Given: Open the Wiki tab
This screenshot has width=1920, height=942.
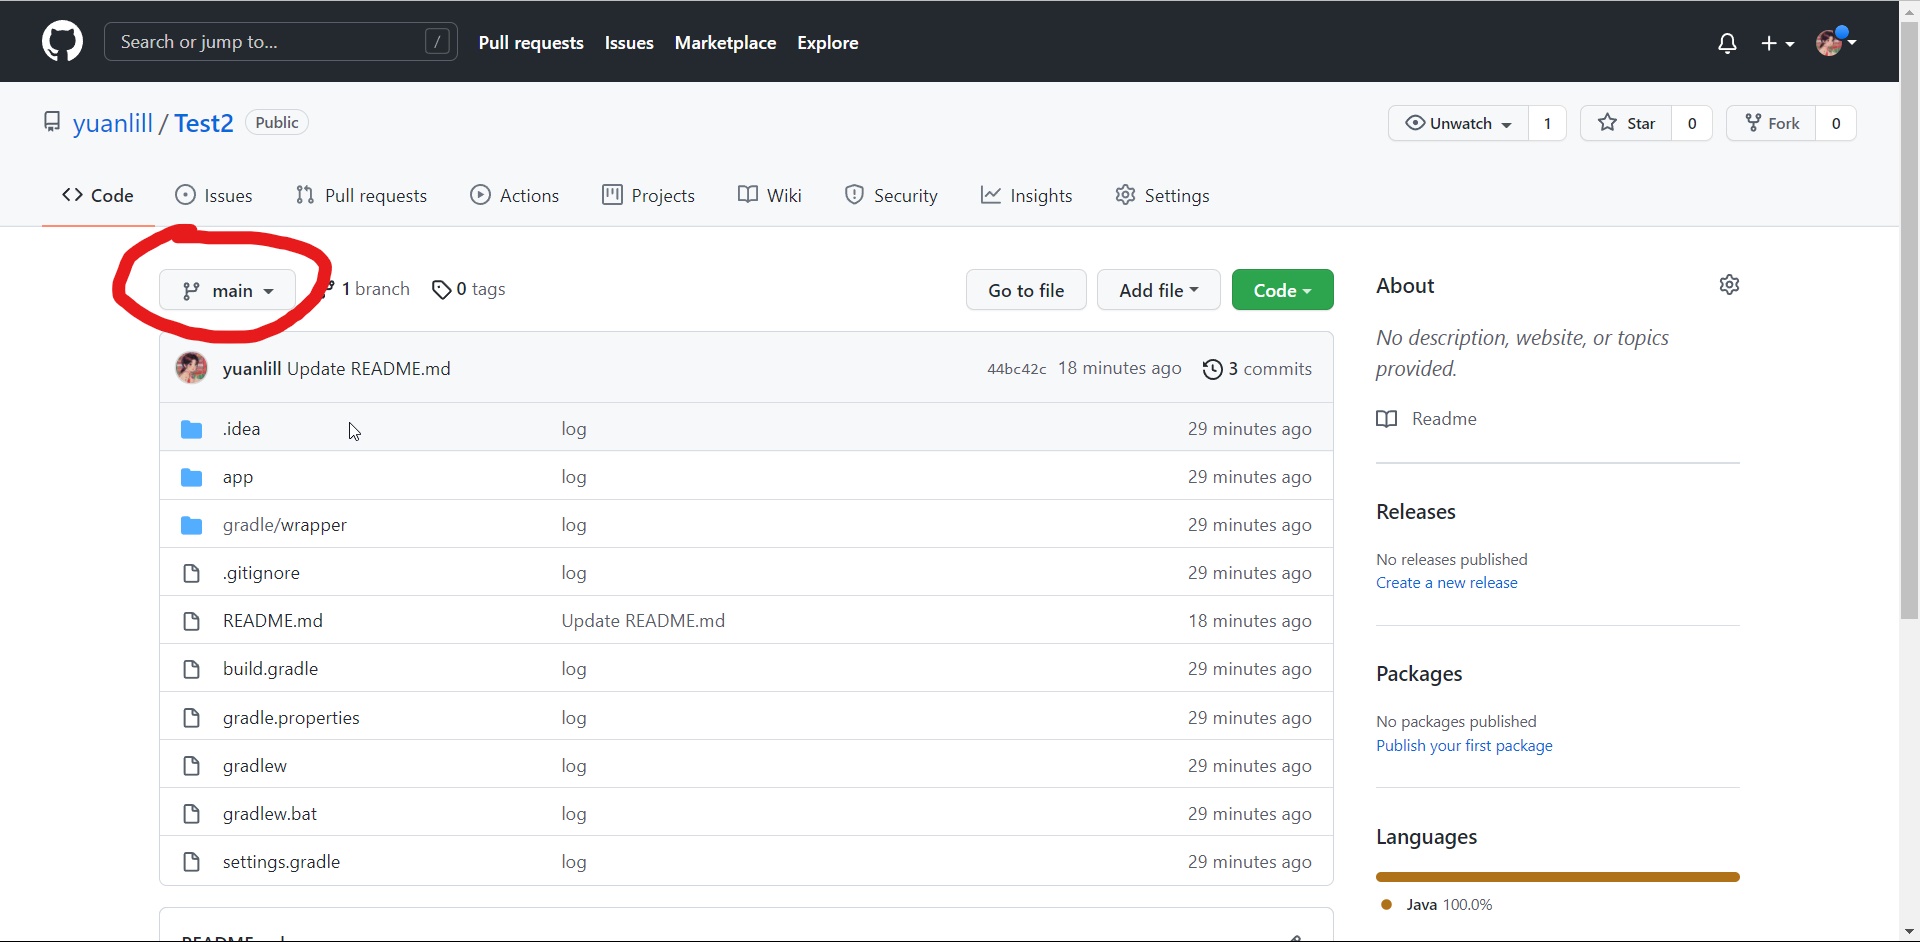Looking at the screenshot, I should click(x=770, y=196).
